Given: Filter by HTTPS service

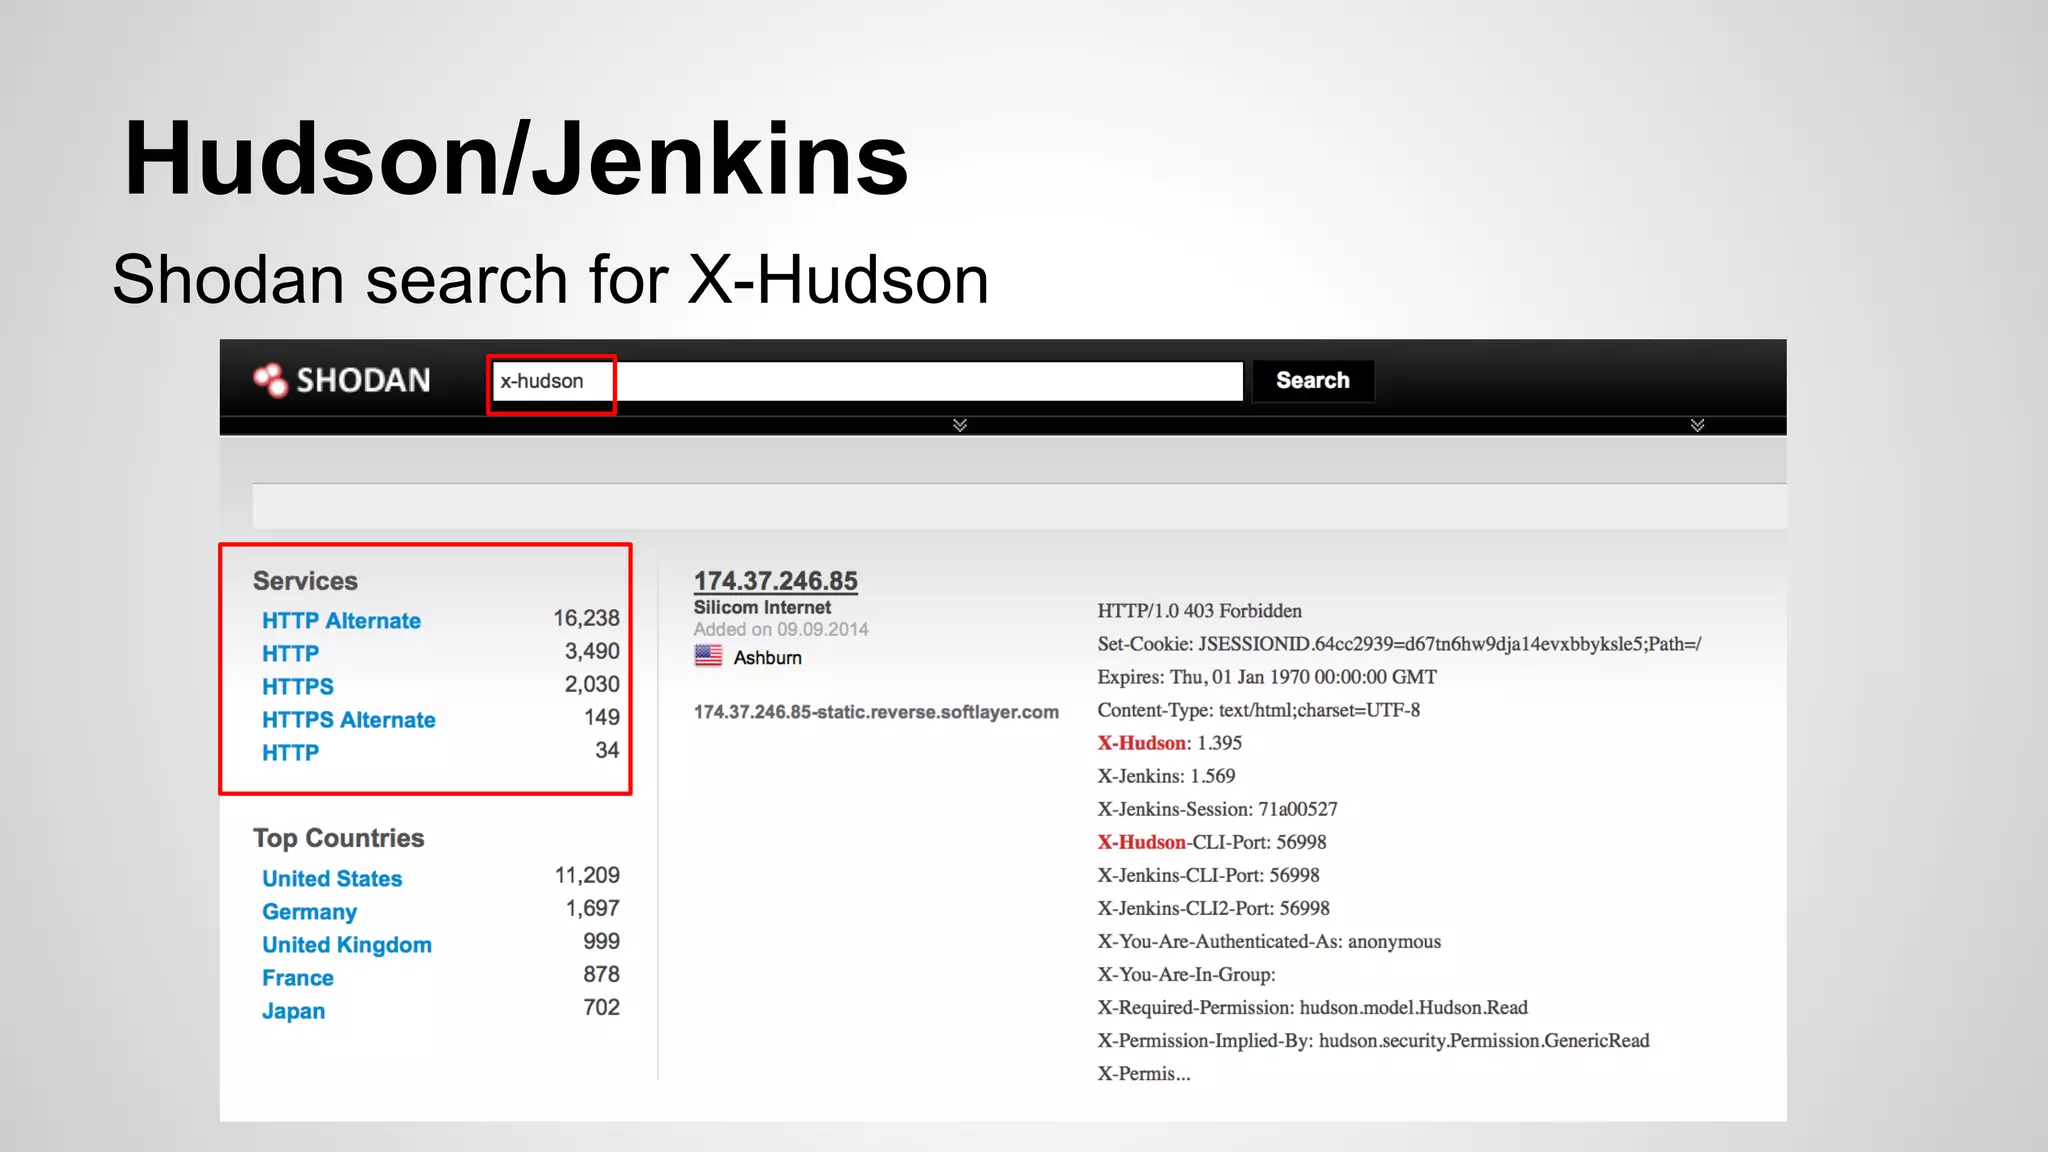Looking at the screenshot, I should [298, 686].
